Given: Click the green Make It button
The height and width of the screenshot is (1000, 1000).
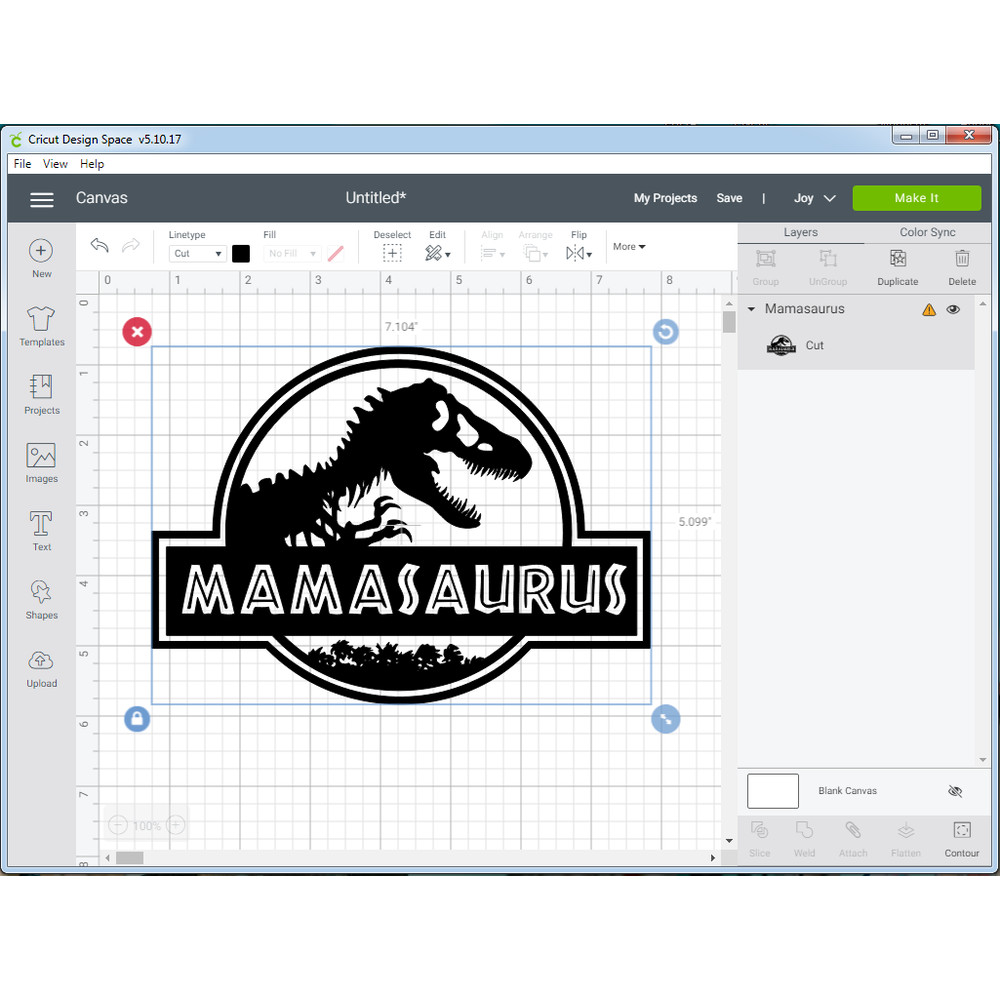Looking at the screenshot, I should (916, 197).
